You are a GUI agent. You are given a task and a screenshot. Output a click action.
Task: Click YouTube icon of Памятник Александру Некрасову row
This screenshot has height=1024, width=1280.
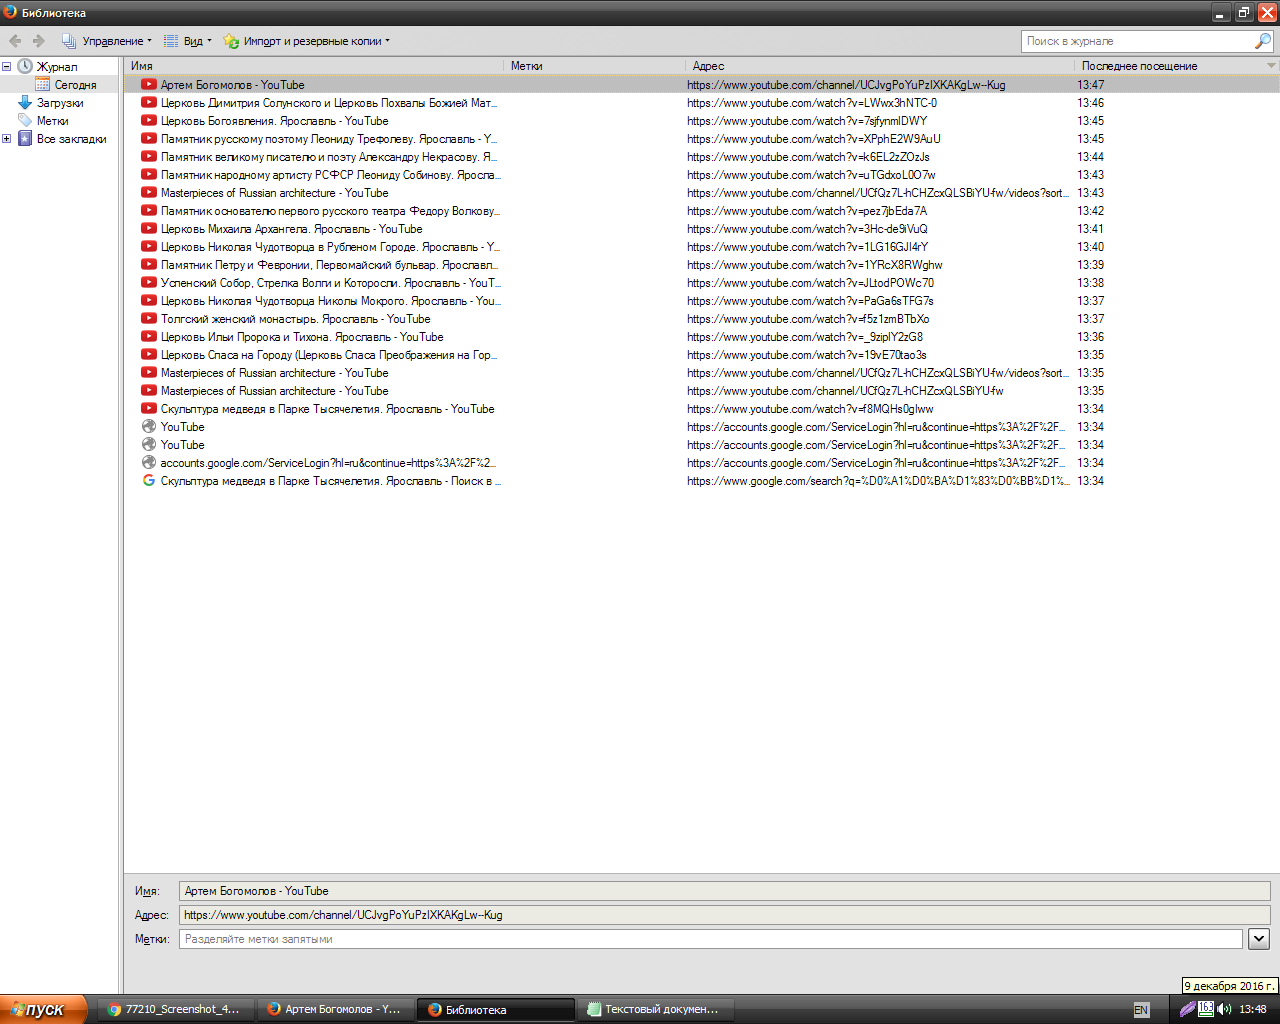(x=149, y=157)
